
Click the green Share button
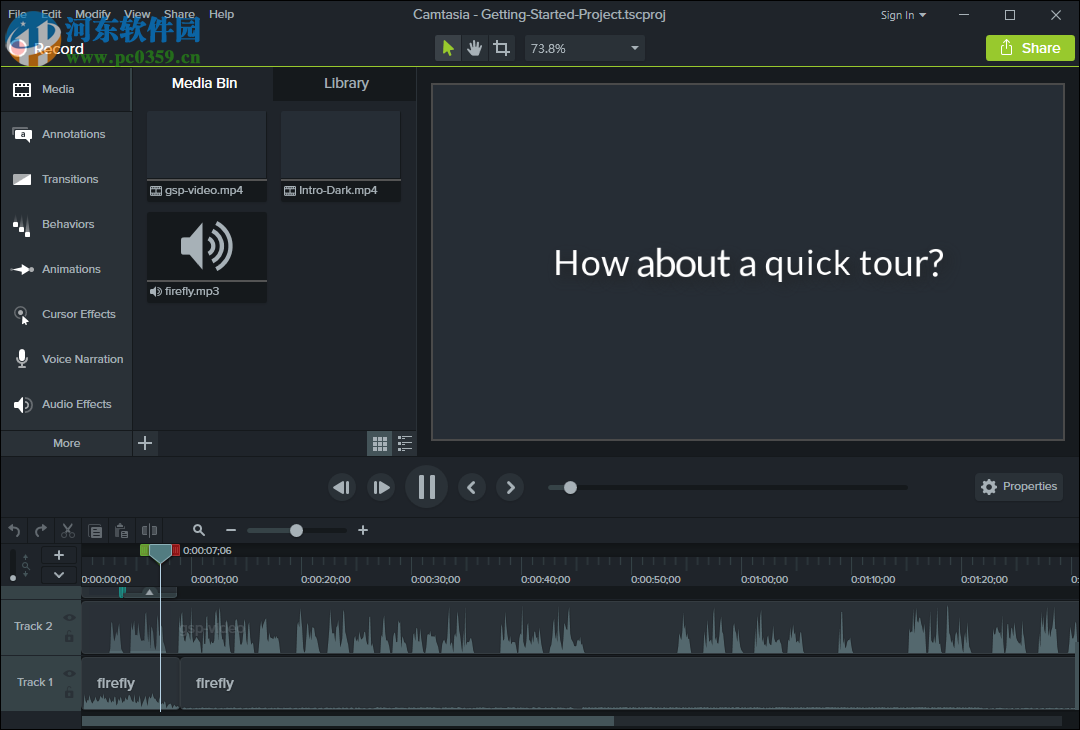1030,47
